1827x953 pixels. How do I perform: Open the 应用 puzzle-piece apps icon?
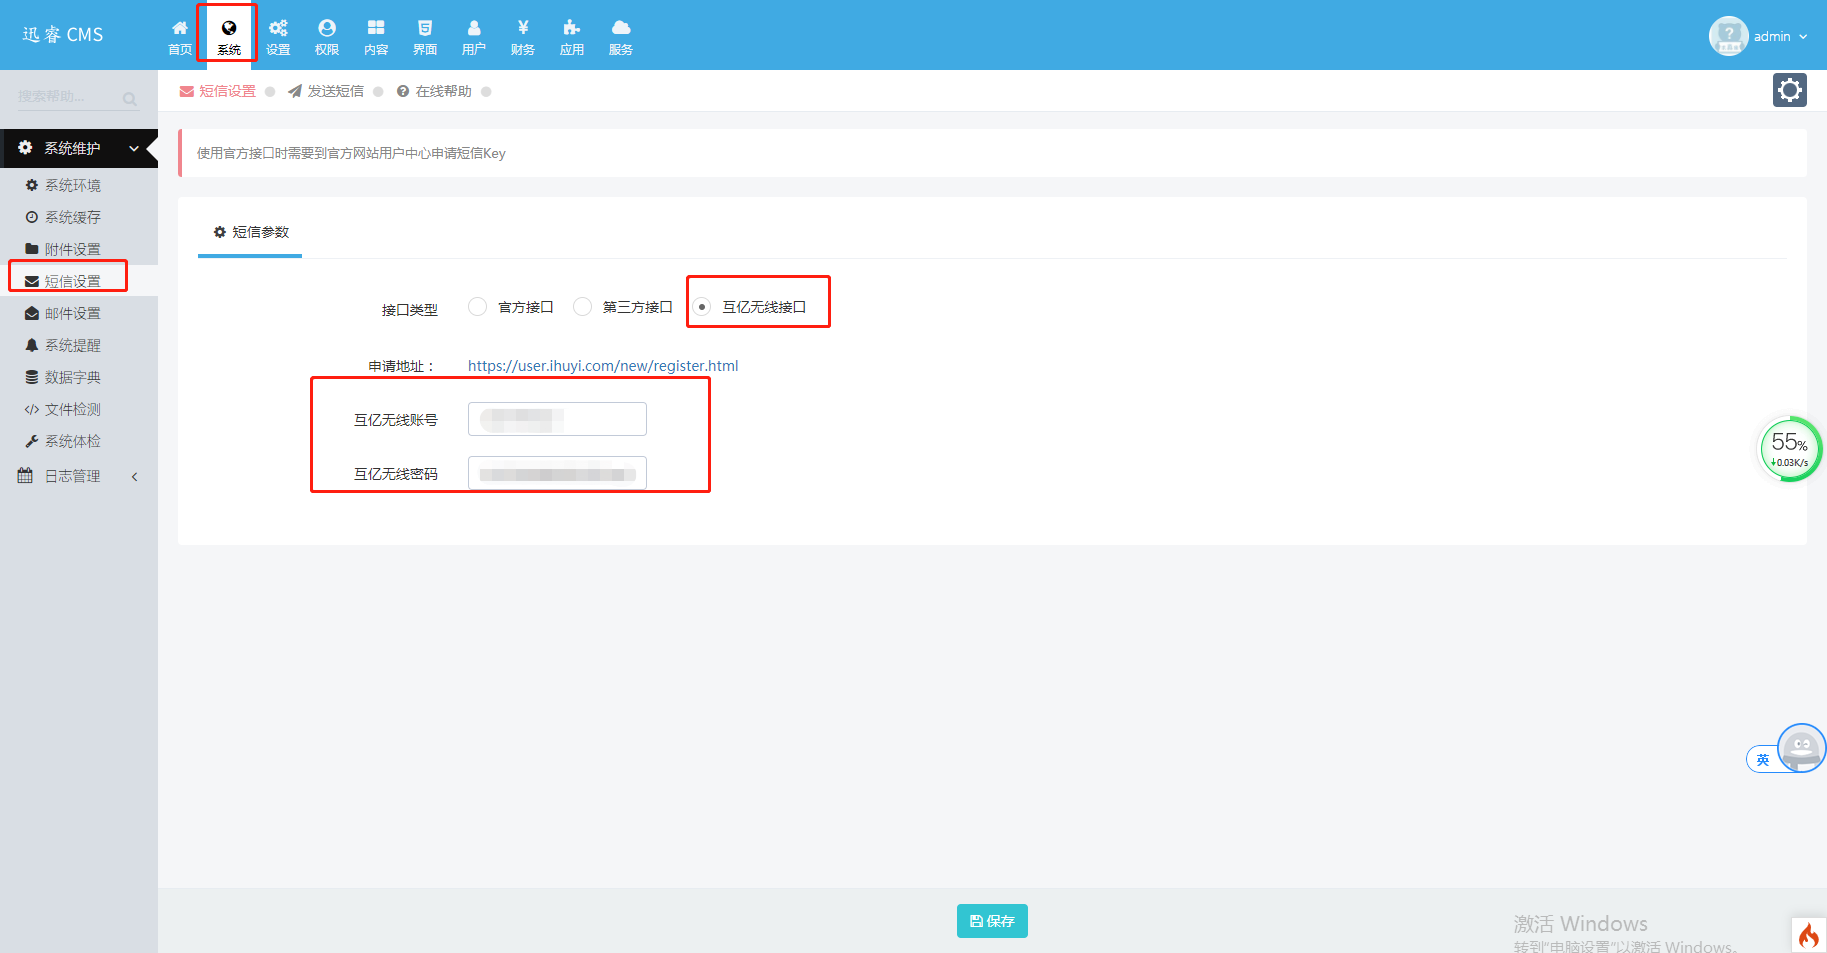[x=572, y=36]
